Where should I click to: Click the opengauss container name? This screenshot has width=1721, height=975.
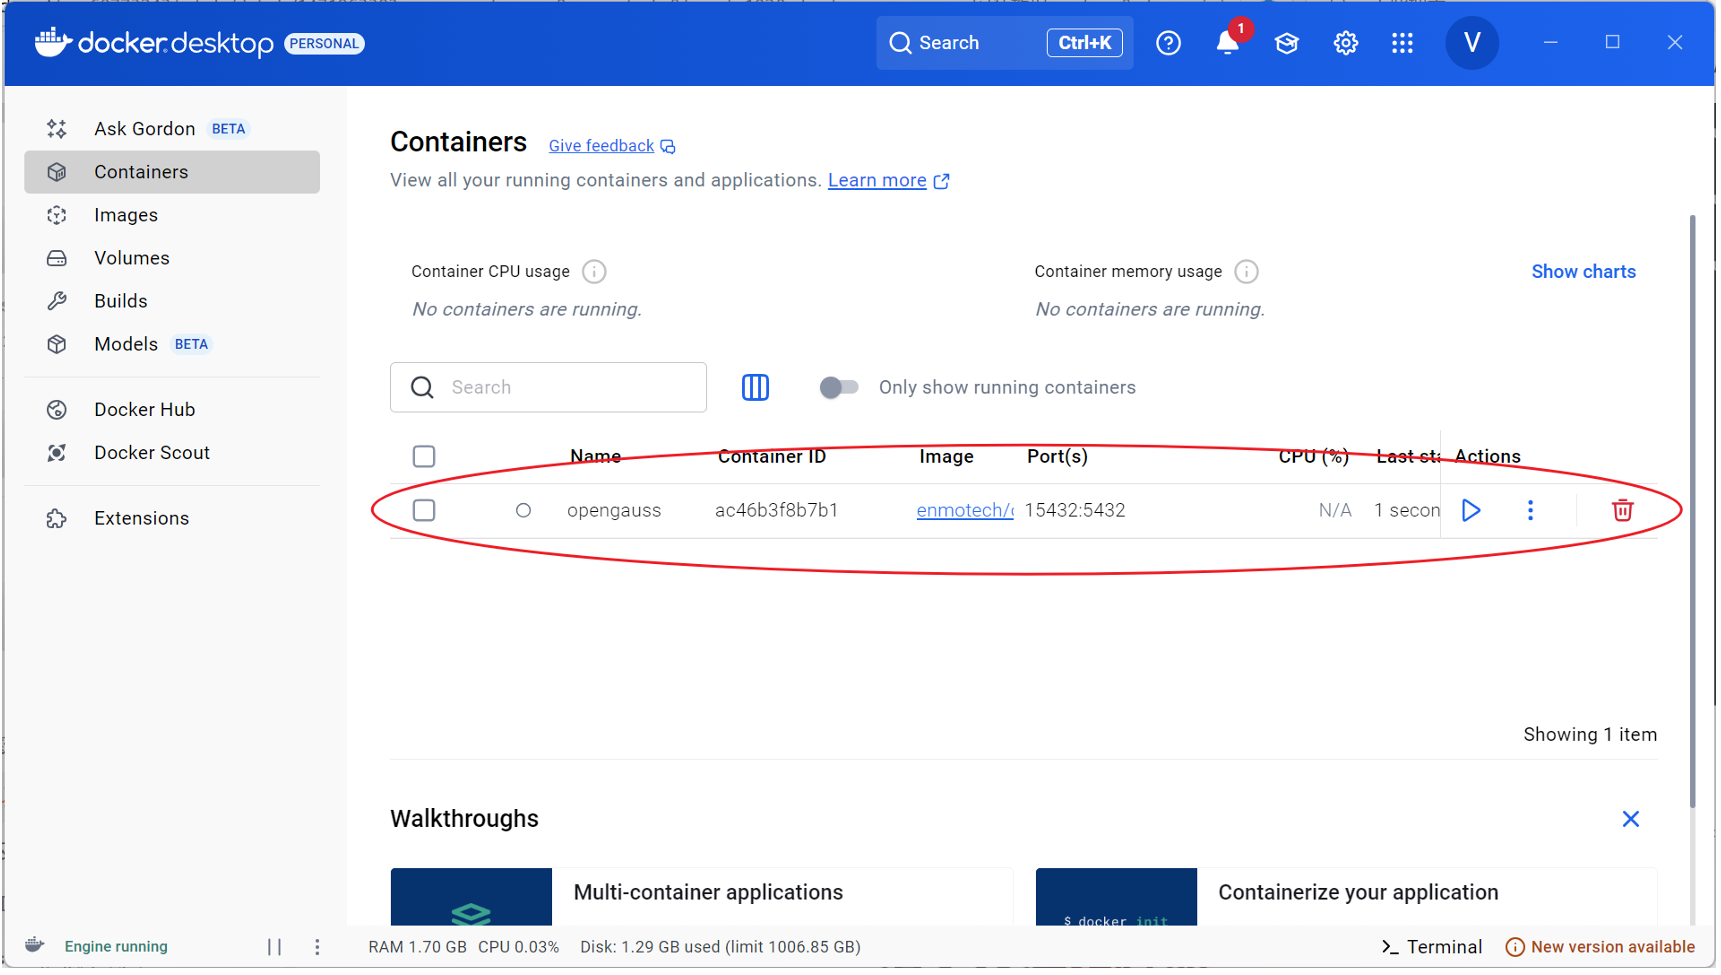tap(615, 511)
